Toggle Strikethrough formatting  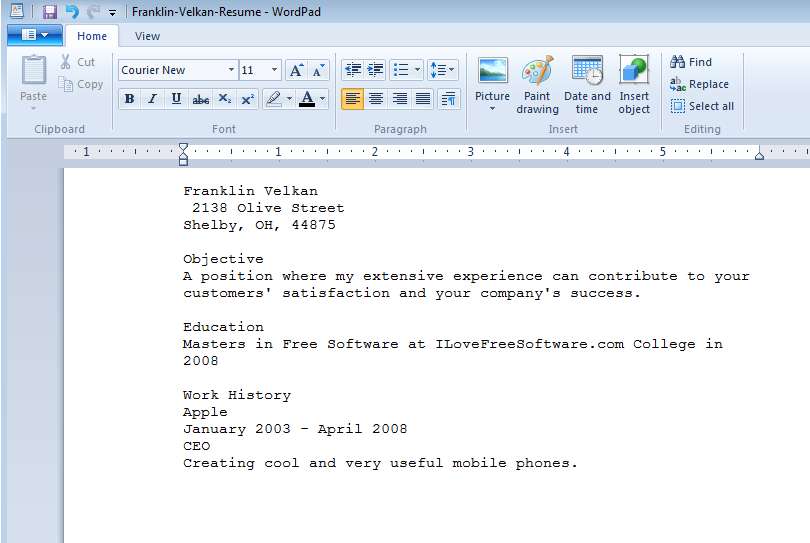[200, 99]
